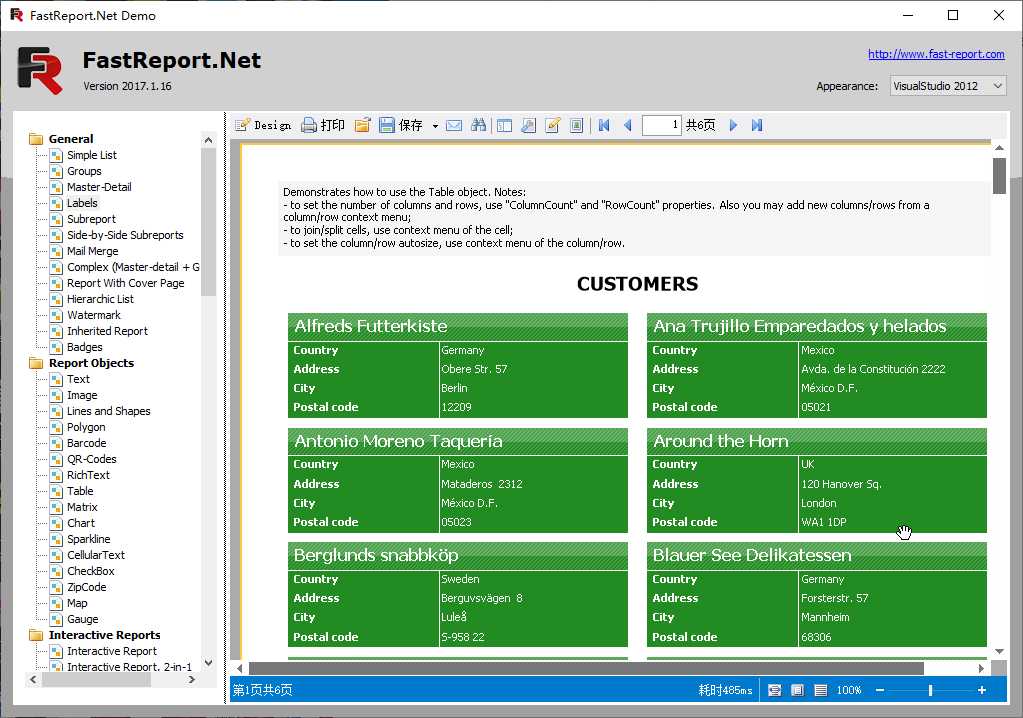Open the Table demo
This screenshot has width=1023, height=718.
coord(80,491)
